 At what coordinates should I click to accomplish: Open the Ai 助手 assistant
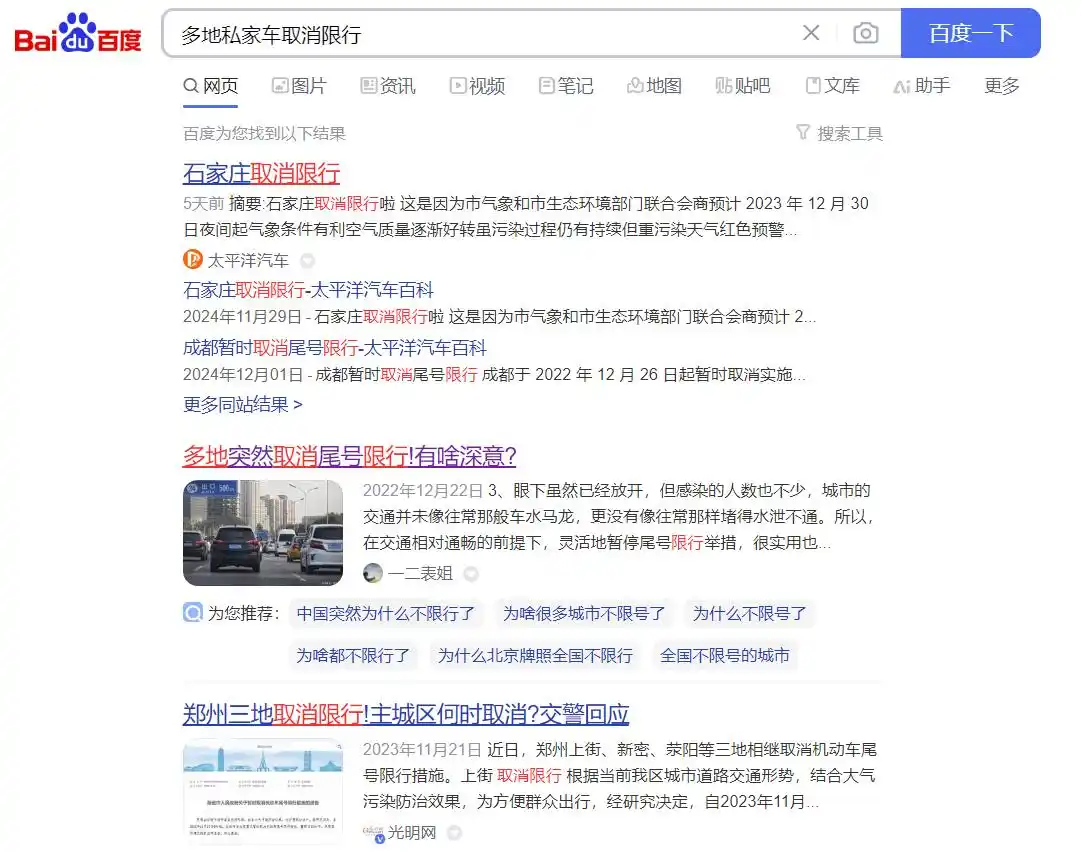click(921, 86)
